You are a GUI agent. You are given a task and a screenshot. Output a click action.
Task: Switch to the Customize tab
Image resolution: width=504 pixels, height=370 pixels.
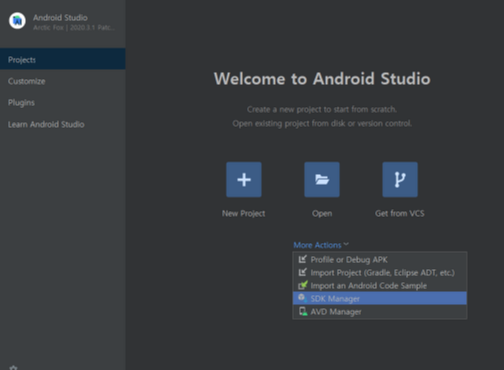(63, 81)
